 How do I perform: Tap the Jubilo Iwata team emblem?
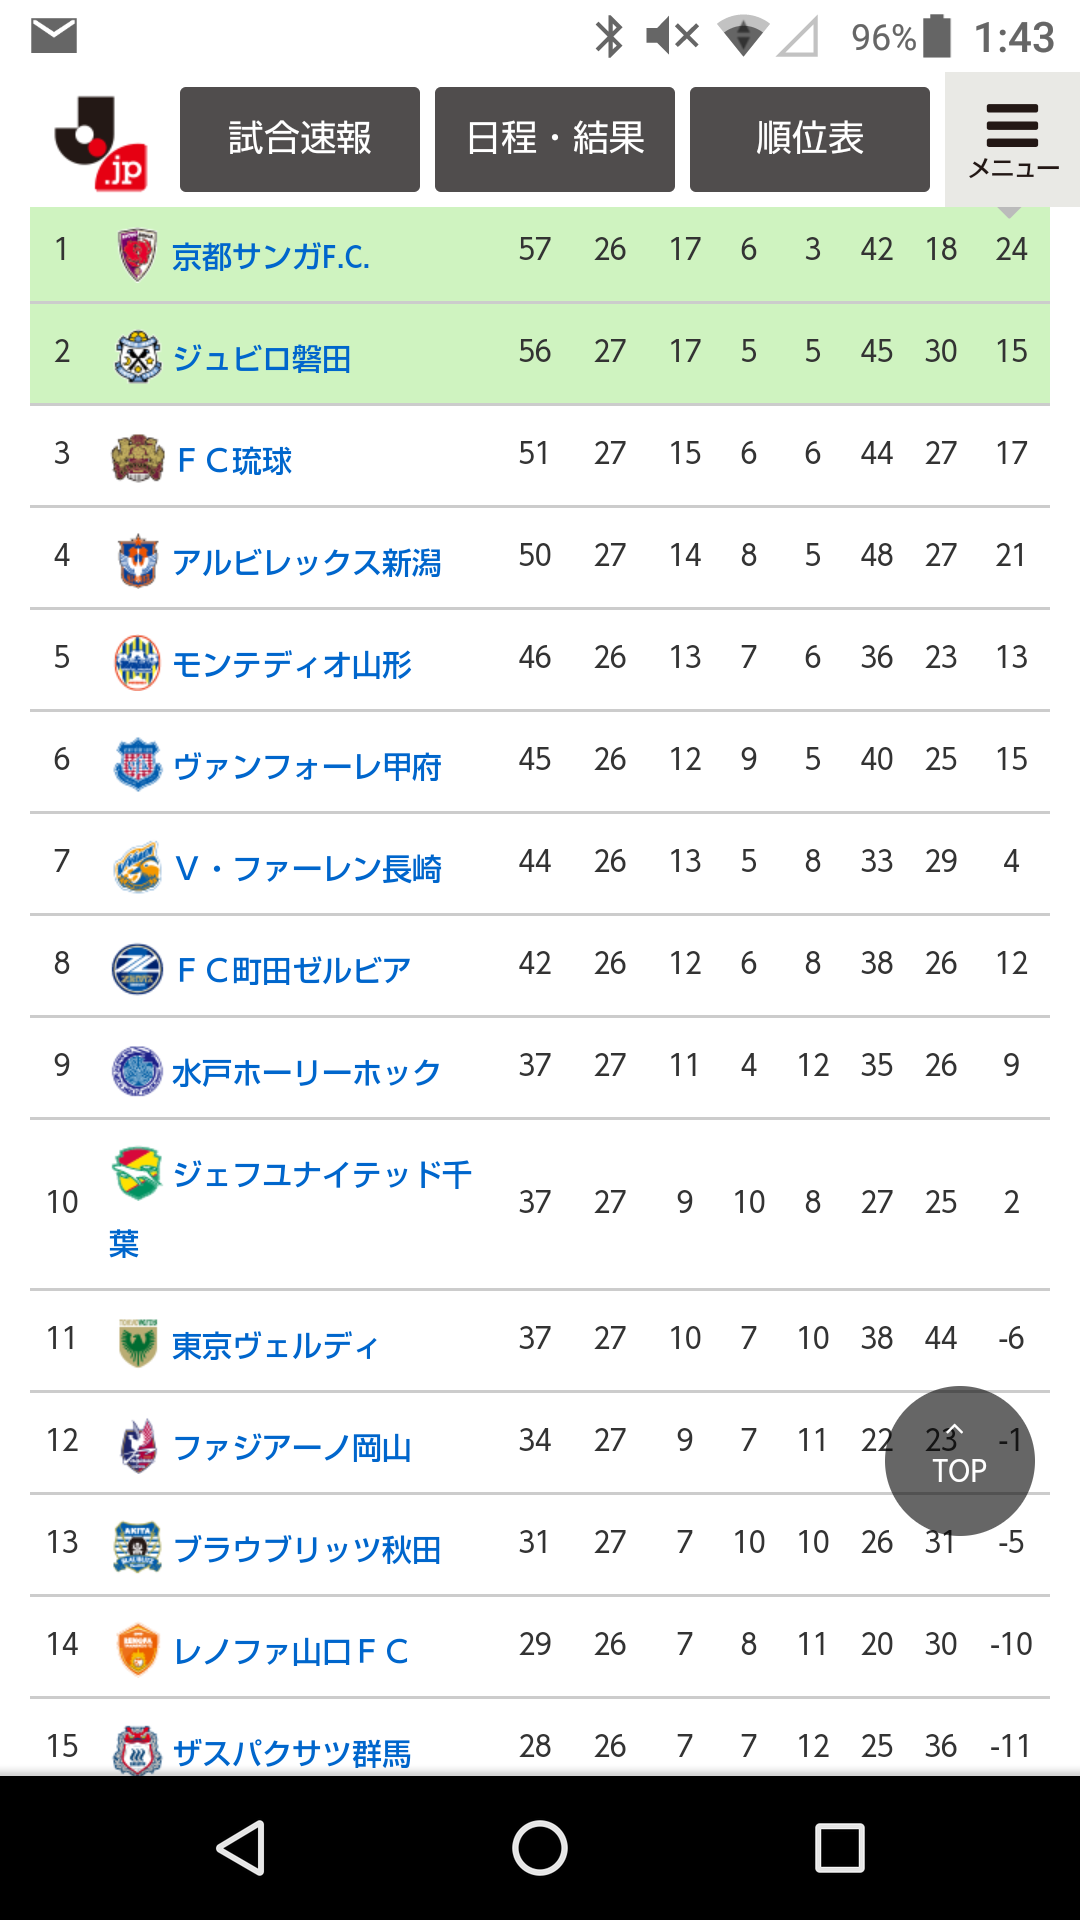coord(137,357)
